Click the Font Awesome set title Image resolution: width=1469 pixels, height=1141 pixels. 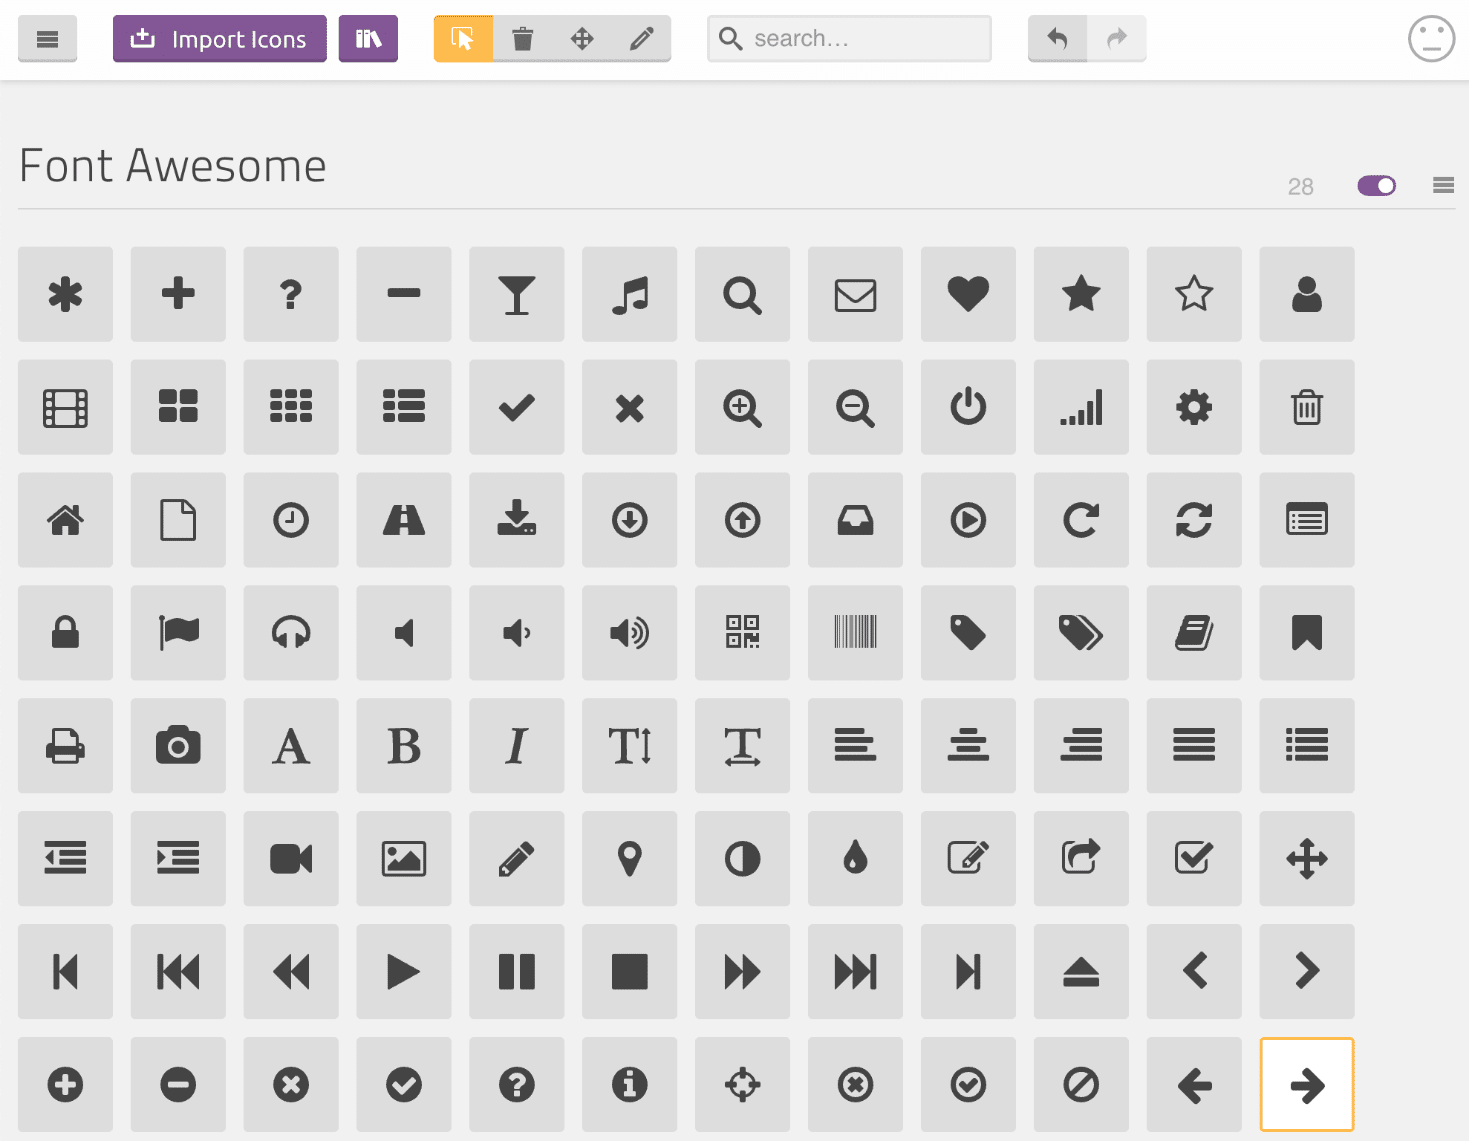tap(172, 166)
